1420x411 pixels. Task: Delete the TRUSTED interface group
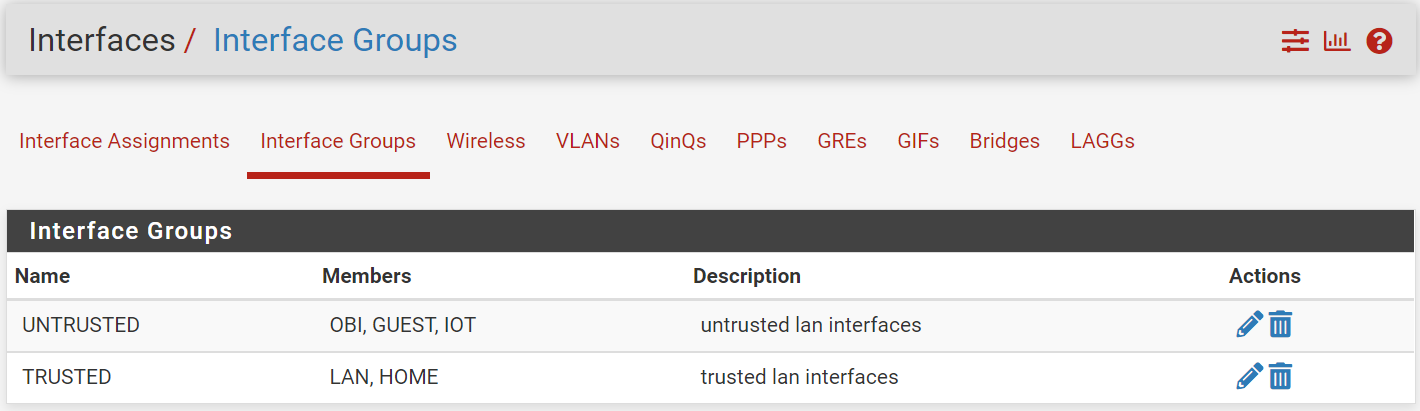click(x=1281, y=376)
